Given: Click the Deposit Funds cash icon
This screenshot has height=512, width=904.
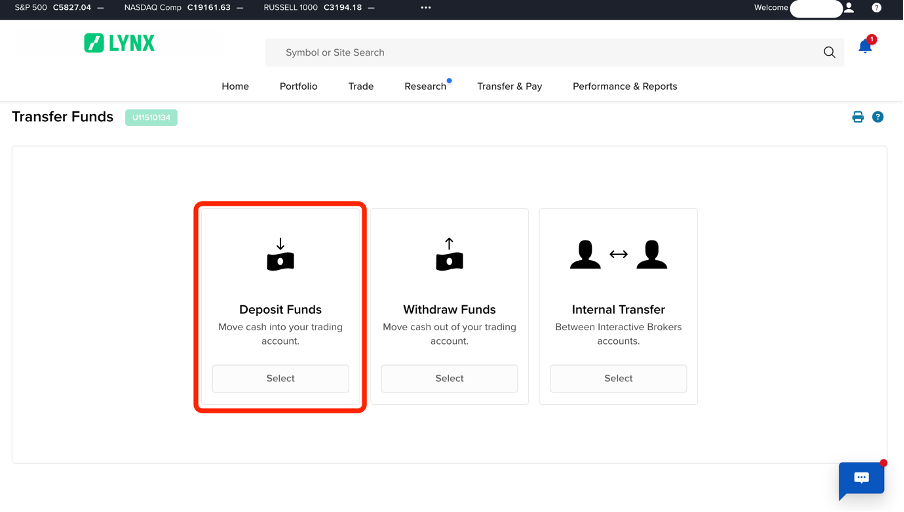Looking at the screenshot, I should (x=280, y=254).
